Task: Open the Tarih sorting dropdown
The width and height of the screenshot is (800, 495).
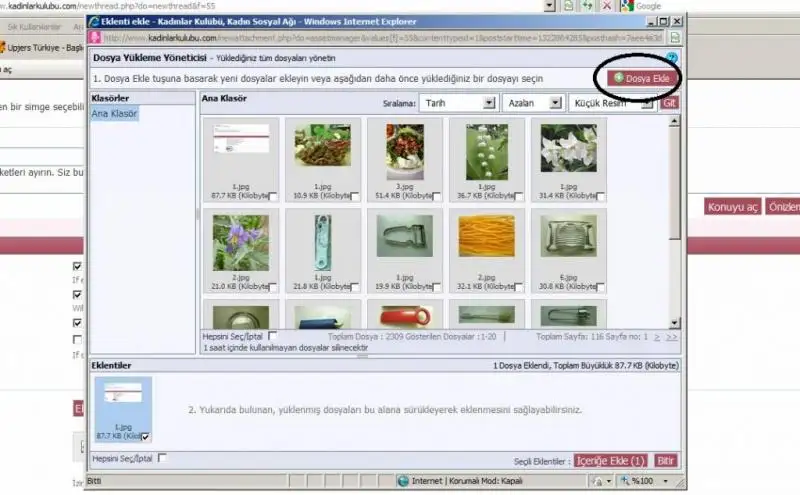Action: click(458, 102)
